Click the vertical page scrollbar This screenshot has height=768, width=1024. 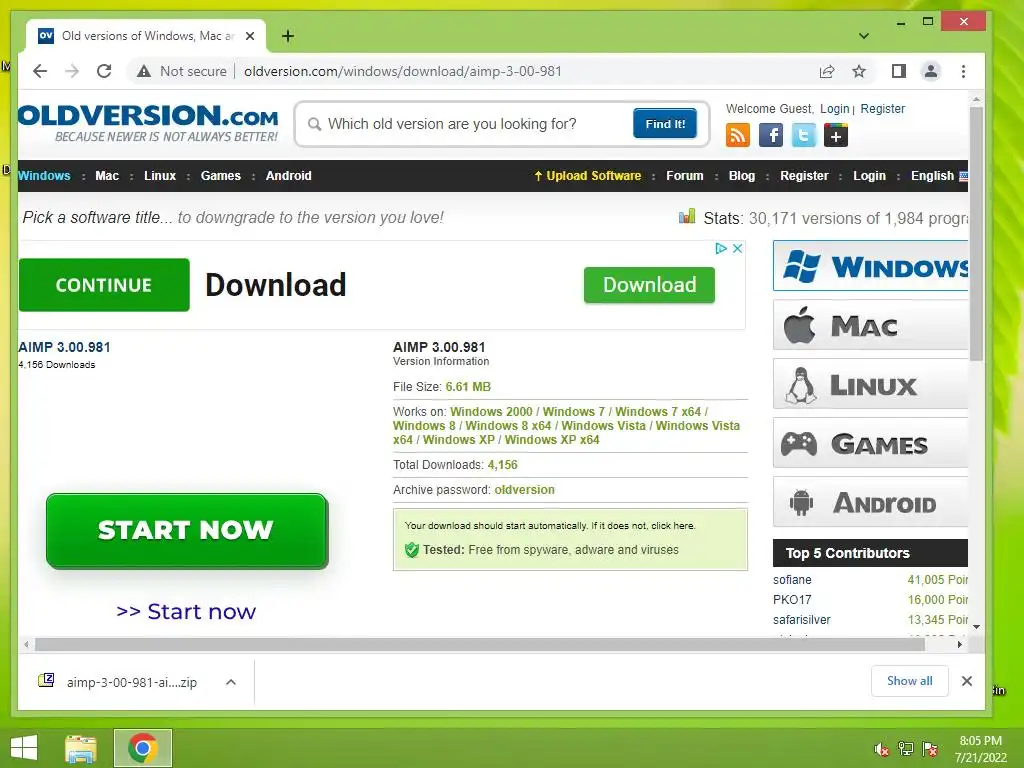click(976, 233)
